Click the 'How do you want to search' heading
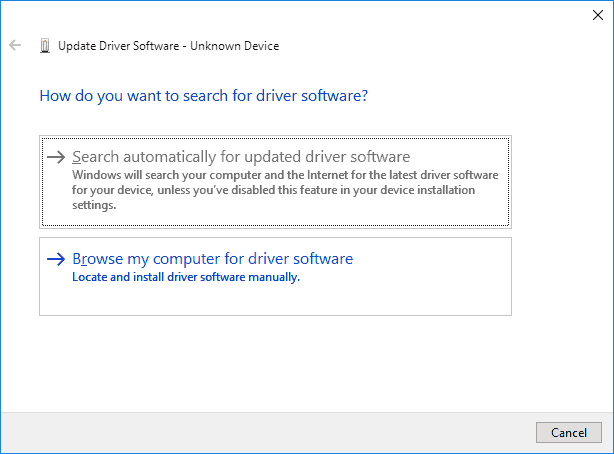Image resolution: width=614 pixels, height=454 pixels. (204, 96)
